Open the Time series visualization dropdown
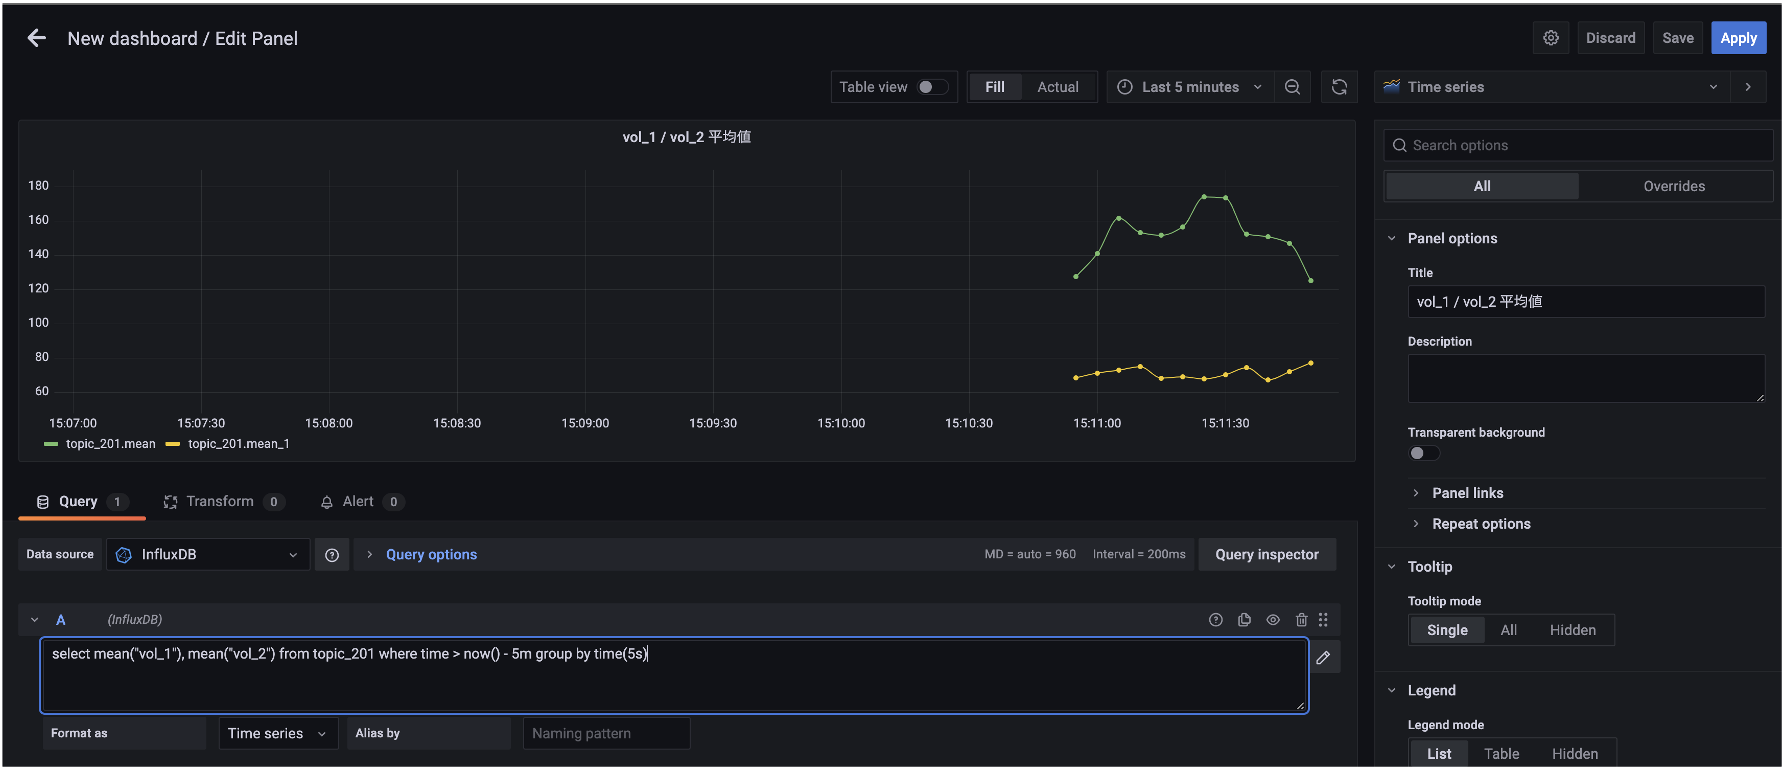 pyautogui.click(x=1552, y=87)
